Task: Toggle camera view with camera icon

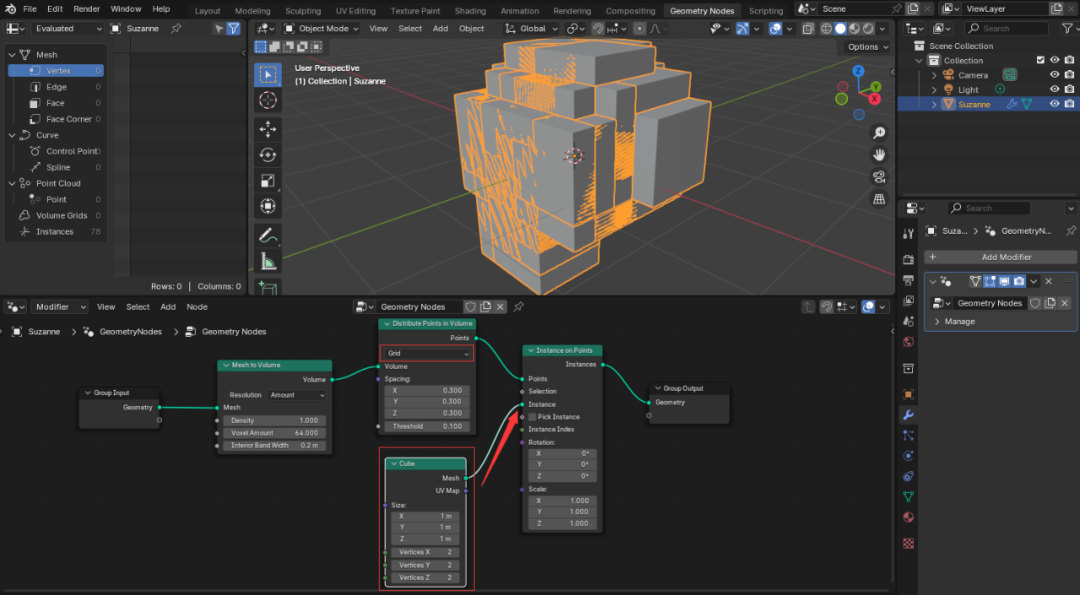Action: coord(879,177)
